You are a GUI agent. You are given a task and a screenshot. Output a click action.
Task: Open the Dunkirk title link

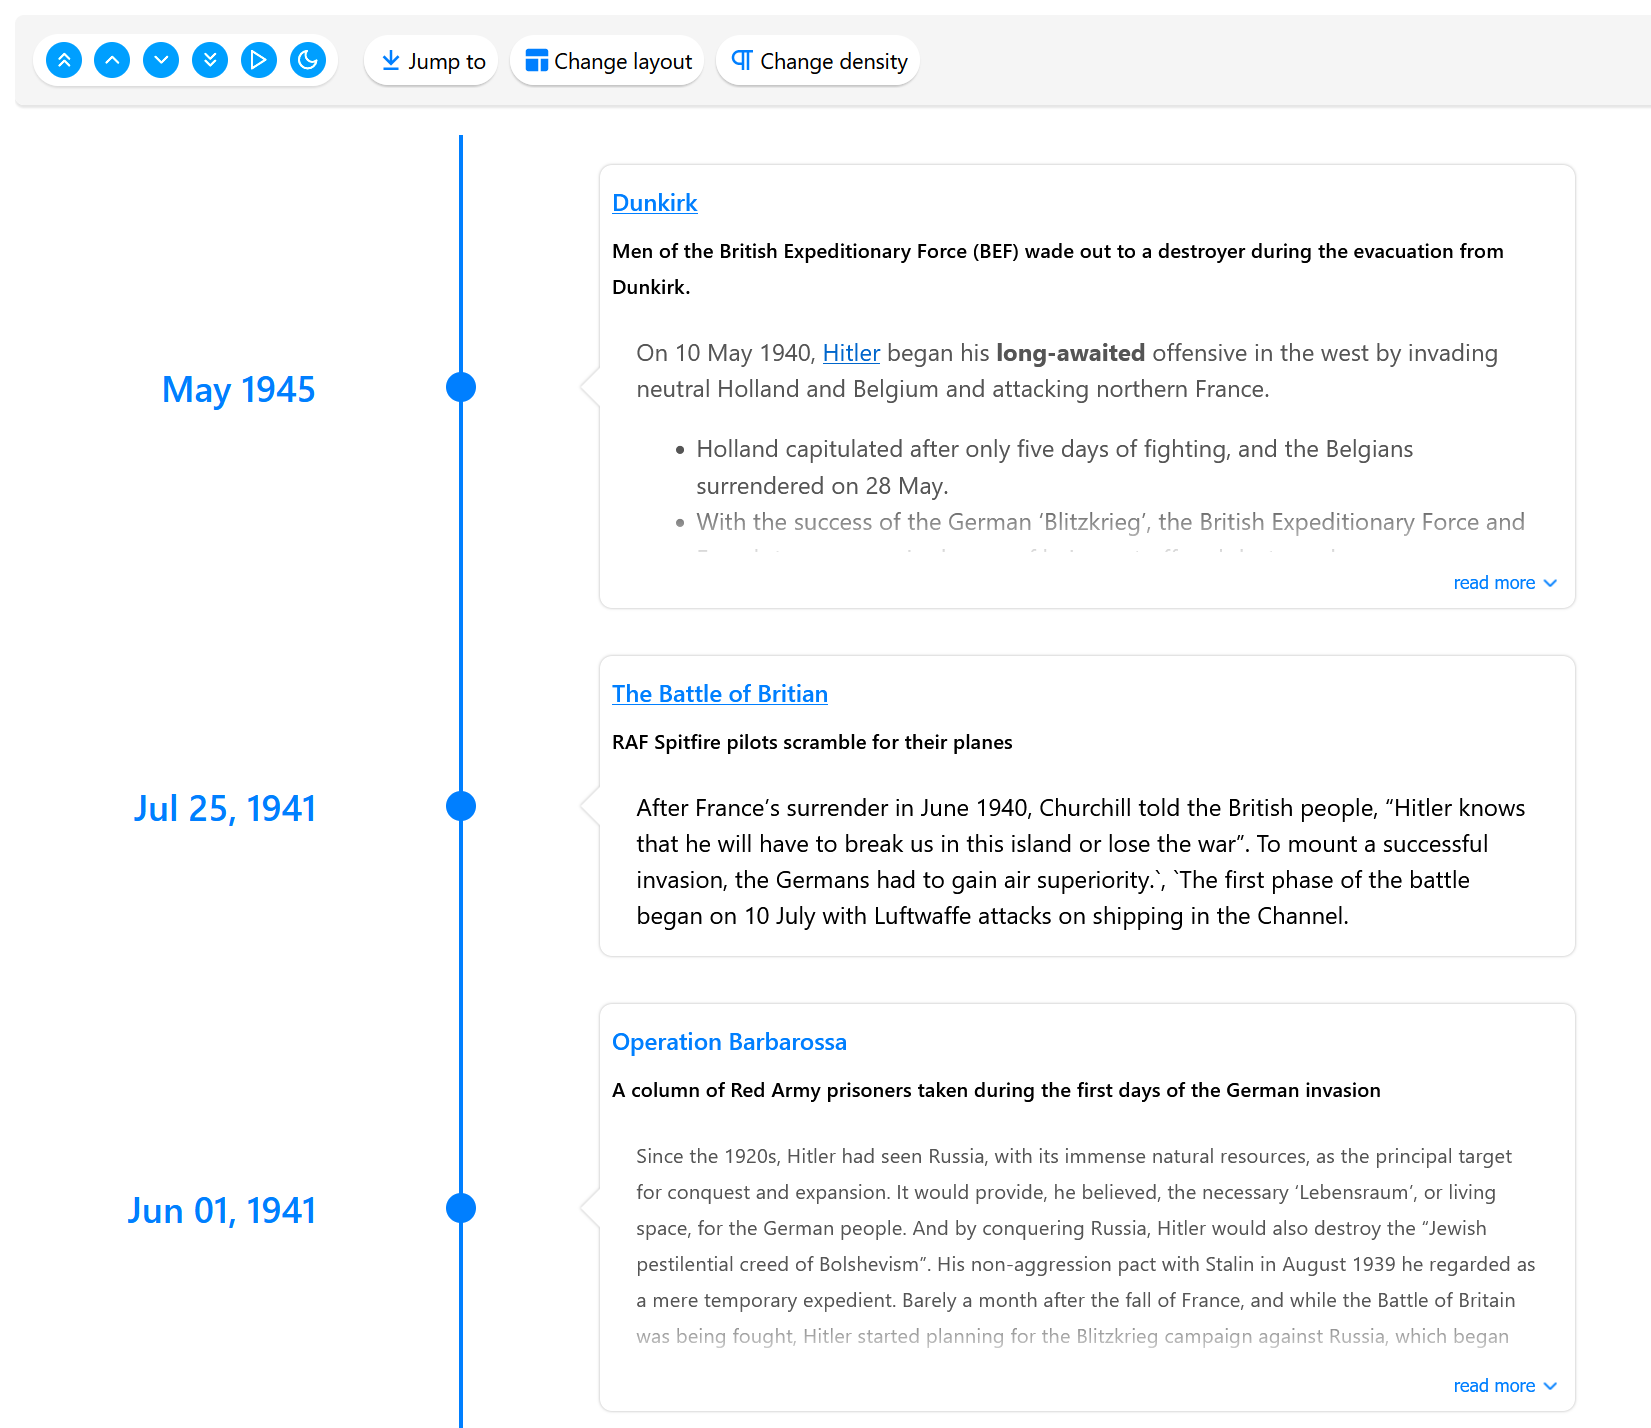click(655, 203)
